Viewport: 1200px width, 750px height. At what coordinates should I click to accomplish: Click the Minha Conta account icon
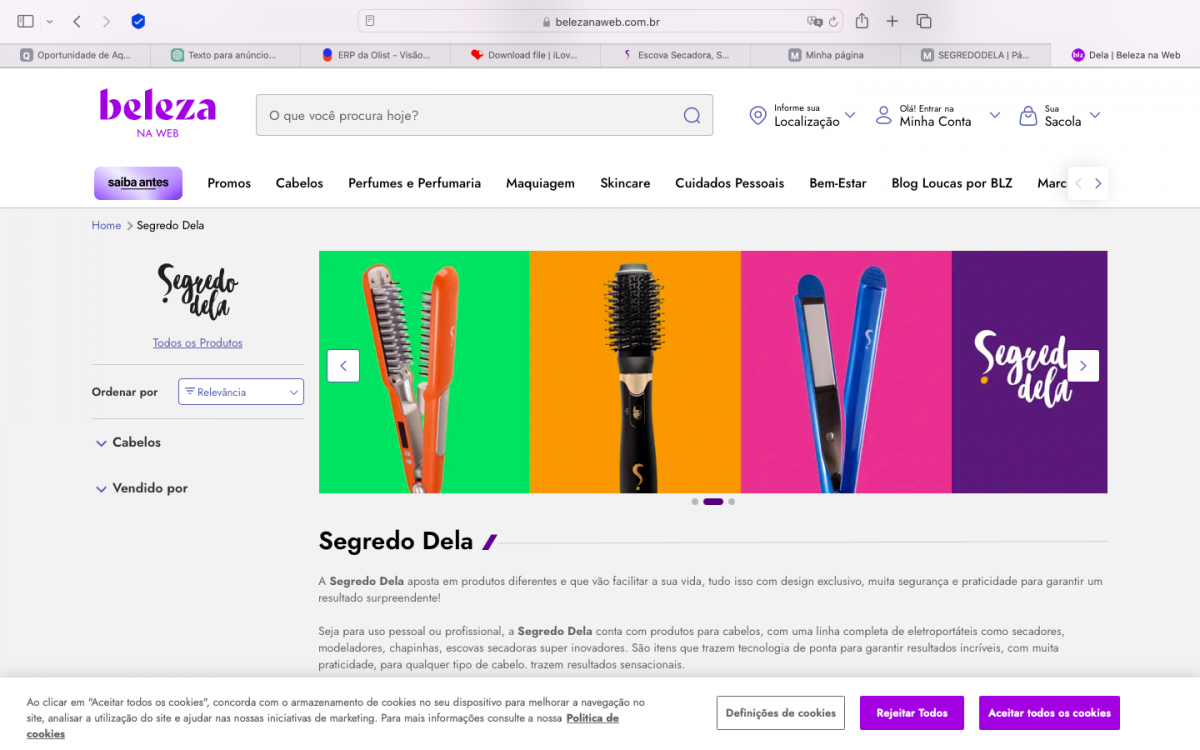click(884, 115)
